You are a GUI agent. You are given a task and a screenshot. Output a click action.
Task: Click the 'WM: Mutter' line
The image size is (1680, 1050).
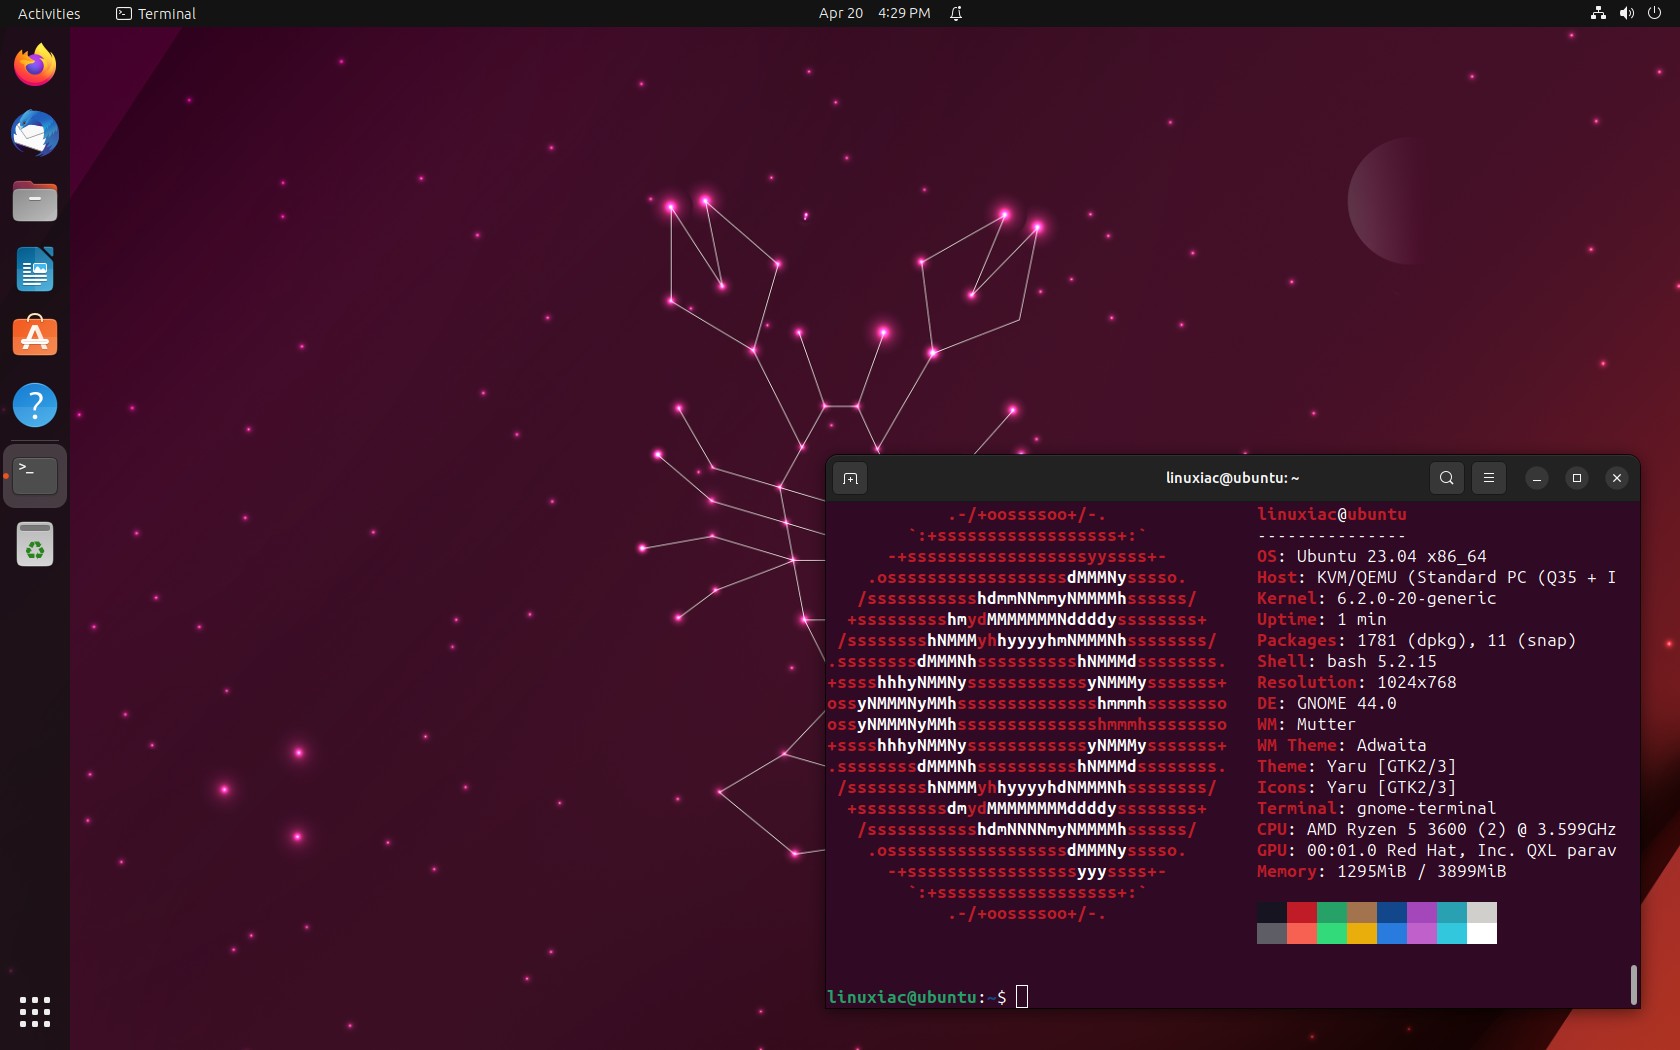1306,724
